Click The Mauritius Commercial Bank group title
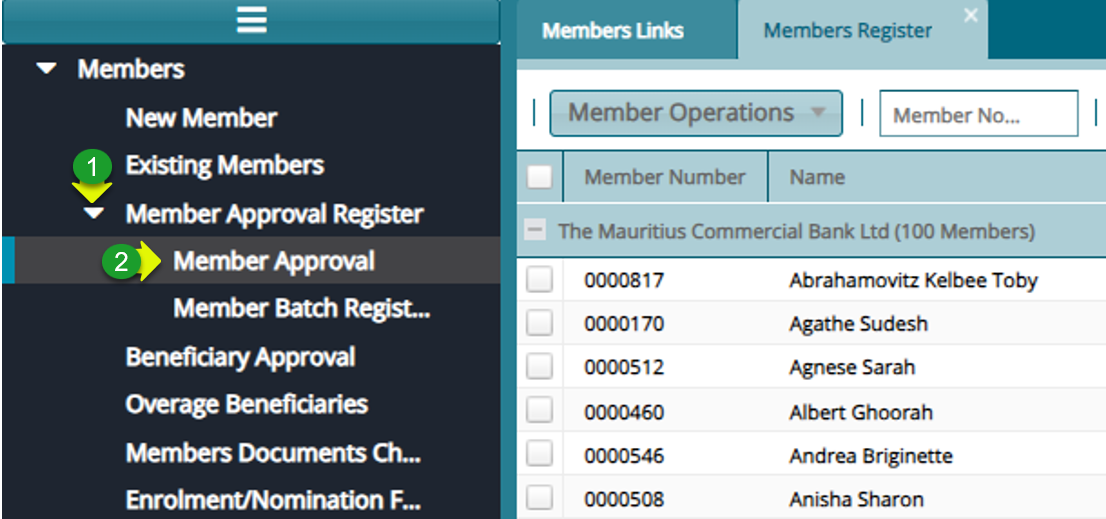1106x519 pixels. point(796,231)
